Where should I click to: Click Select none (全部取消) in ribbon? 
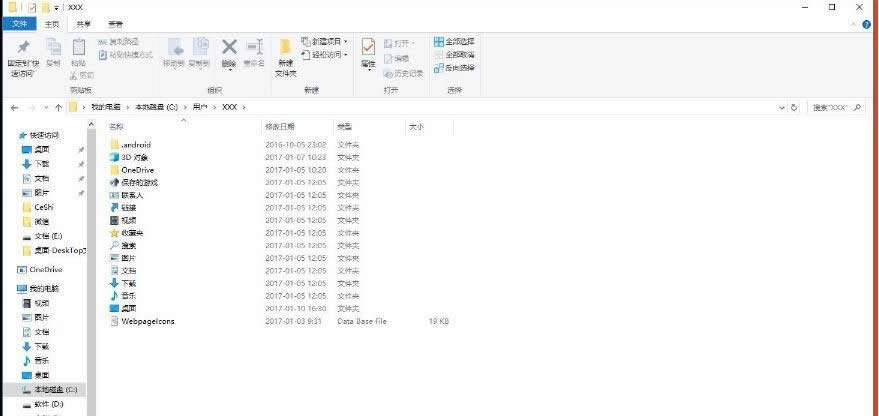pos(454,55)
